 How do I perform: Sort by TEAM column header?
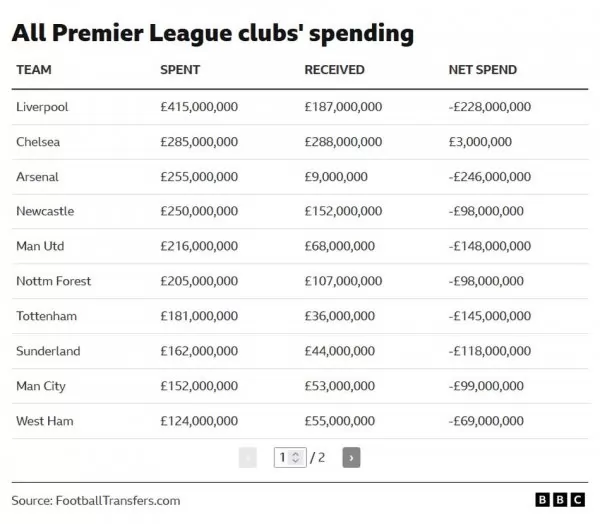34,70
